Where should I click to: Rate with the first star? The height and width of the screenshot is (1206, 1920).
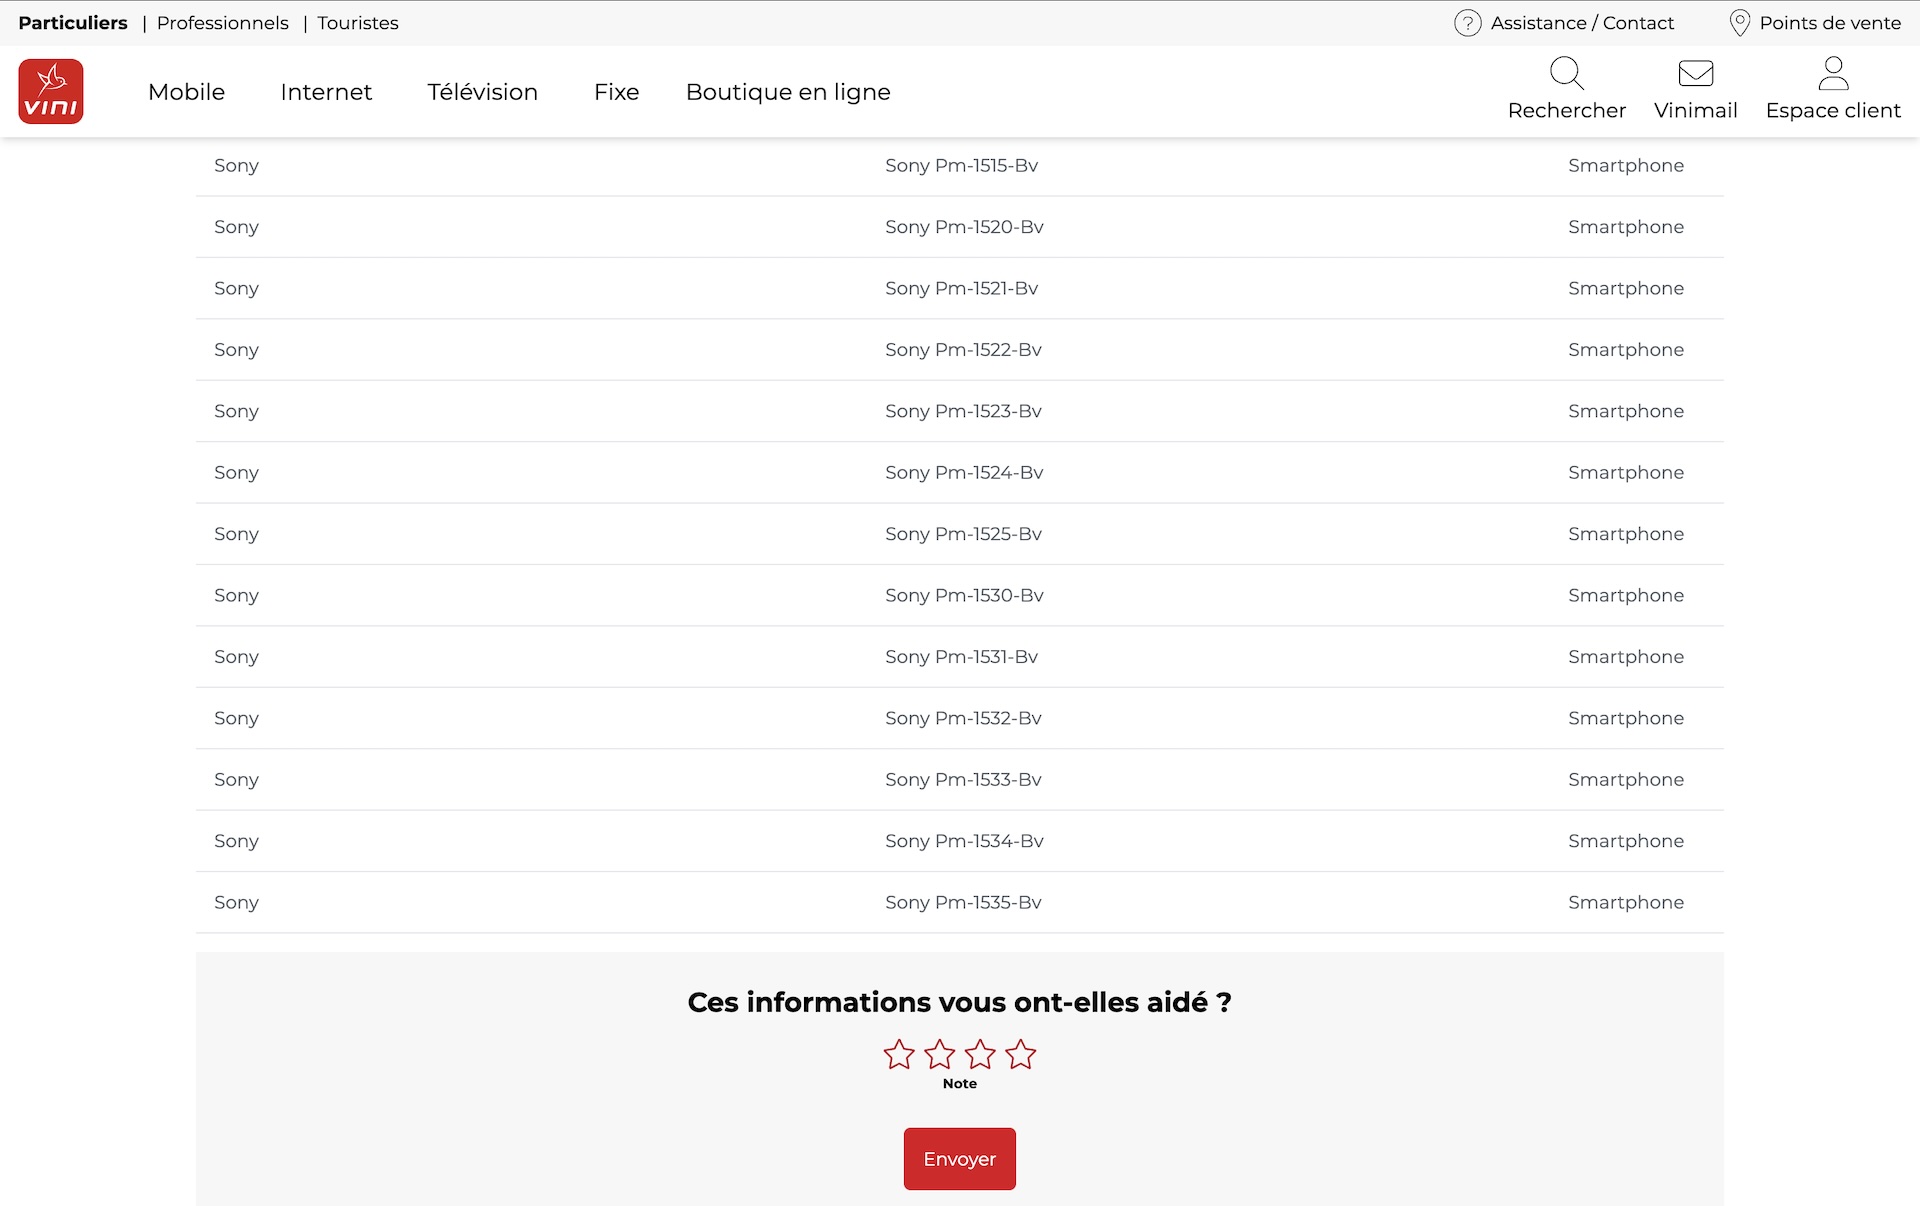click(x=899, y=1054)
